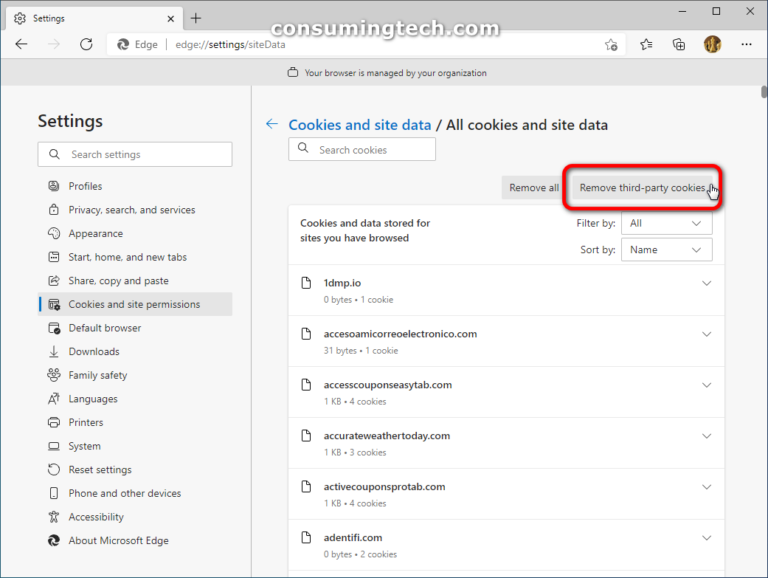Open Share, copy and paste settings
Screen dimensions: 768x578
click(x=135, y=281)
